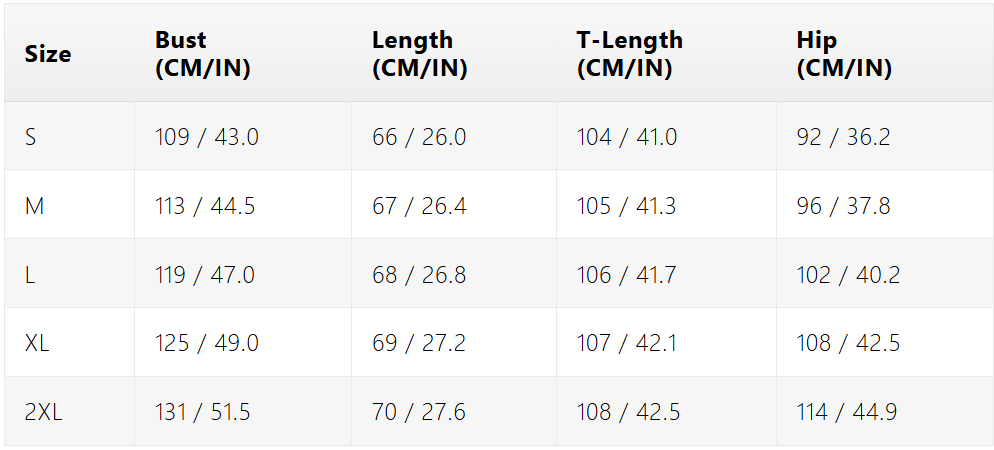This screenshot has width=994, height=450.
Task: Click the Hip (CM/IN) header
Action: tap(844, 54)
